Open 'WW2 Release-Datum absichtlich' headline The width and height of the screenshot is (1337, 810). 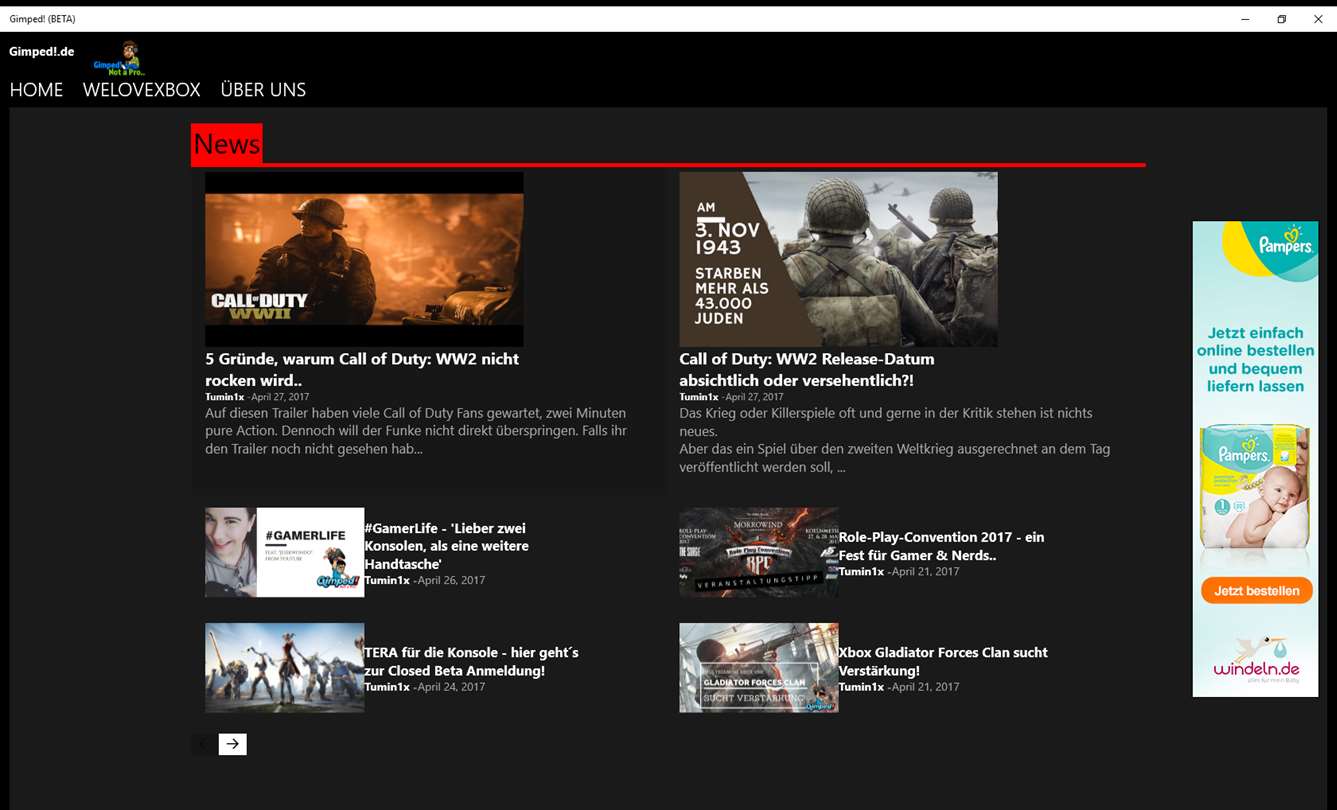tap(807, 369)
